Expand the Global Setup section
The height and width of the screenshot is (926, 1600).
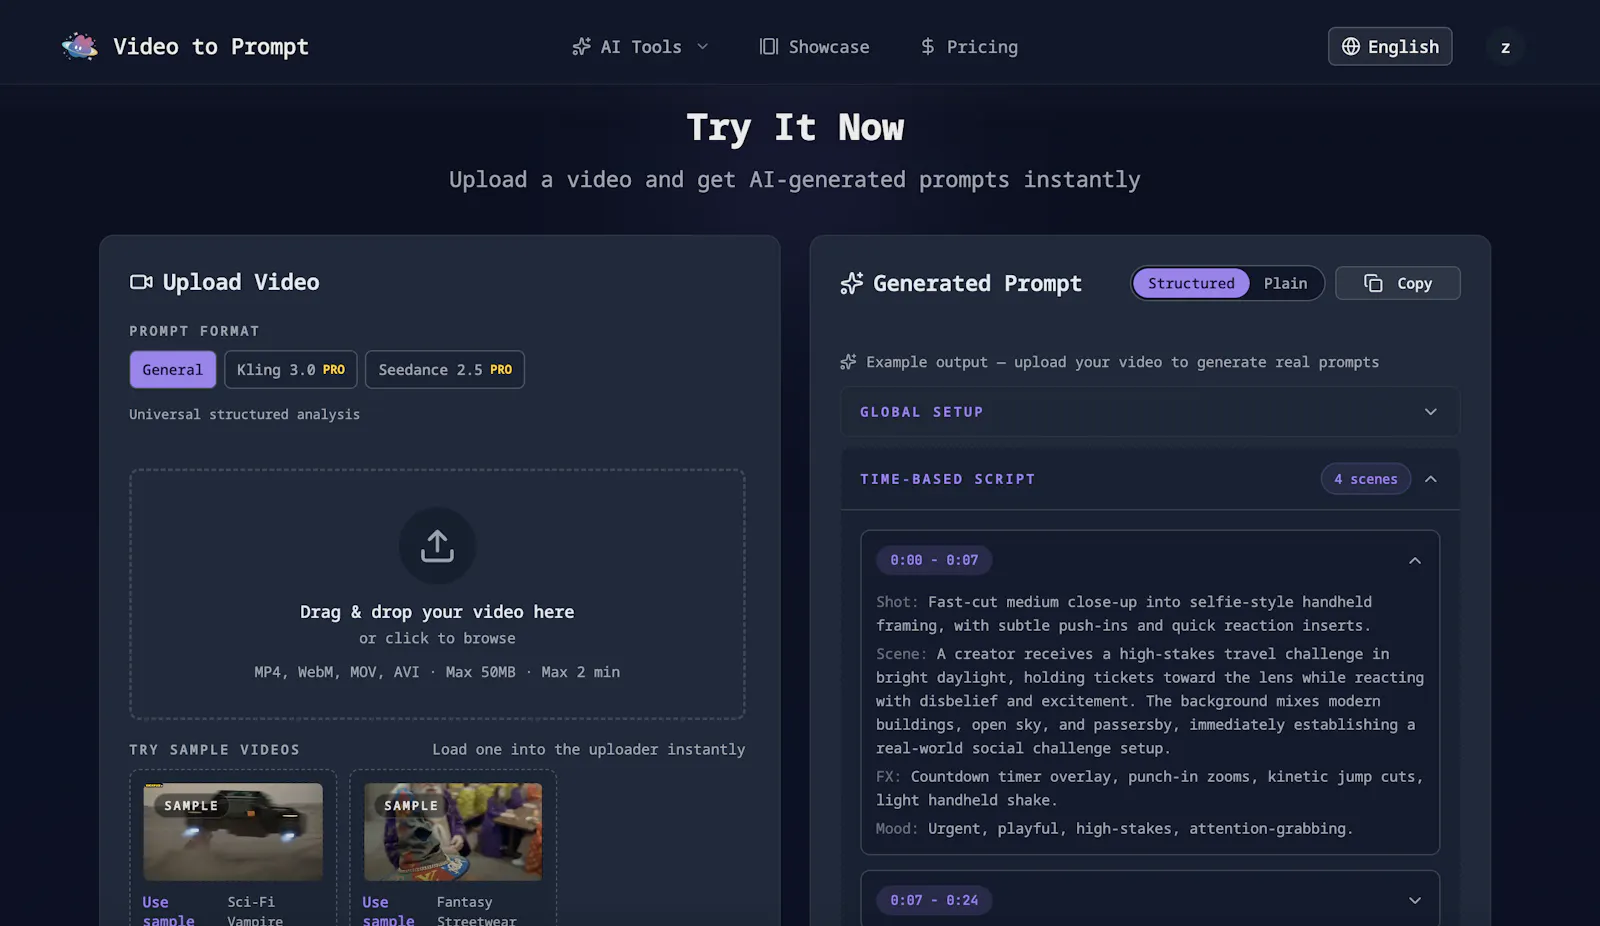pos(1150,412)
